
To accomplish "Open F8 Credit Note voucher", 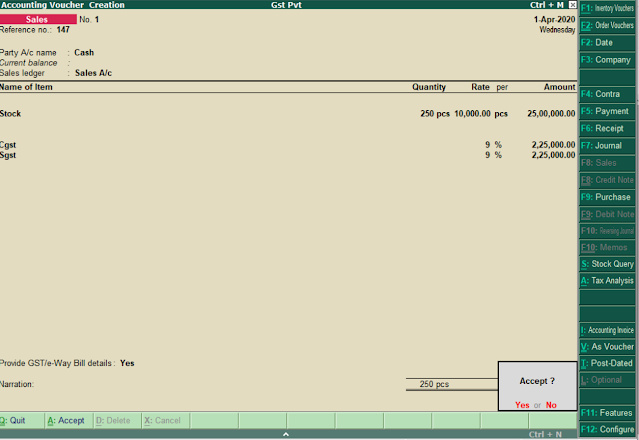I will tap(607, 180).
